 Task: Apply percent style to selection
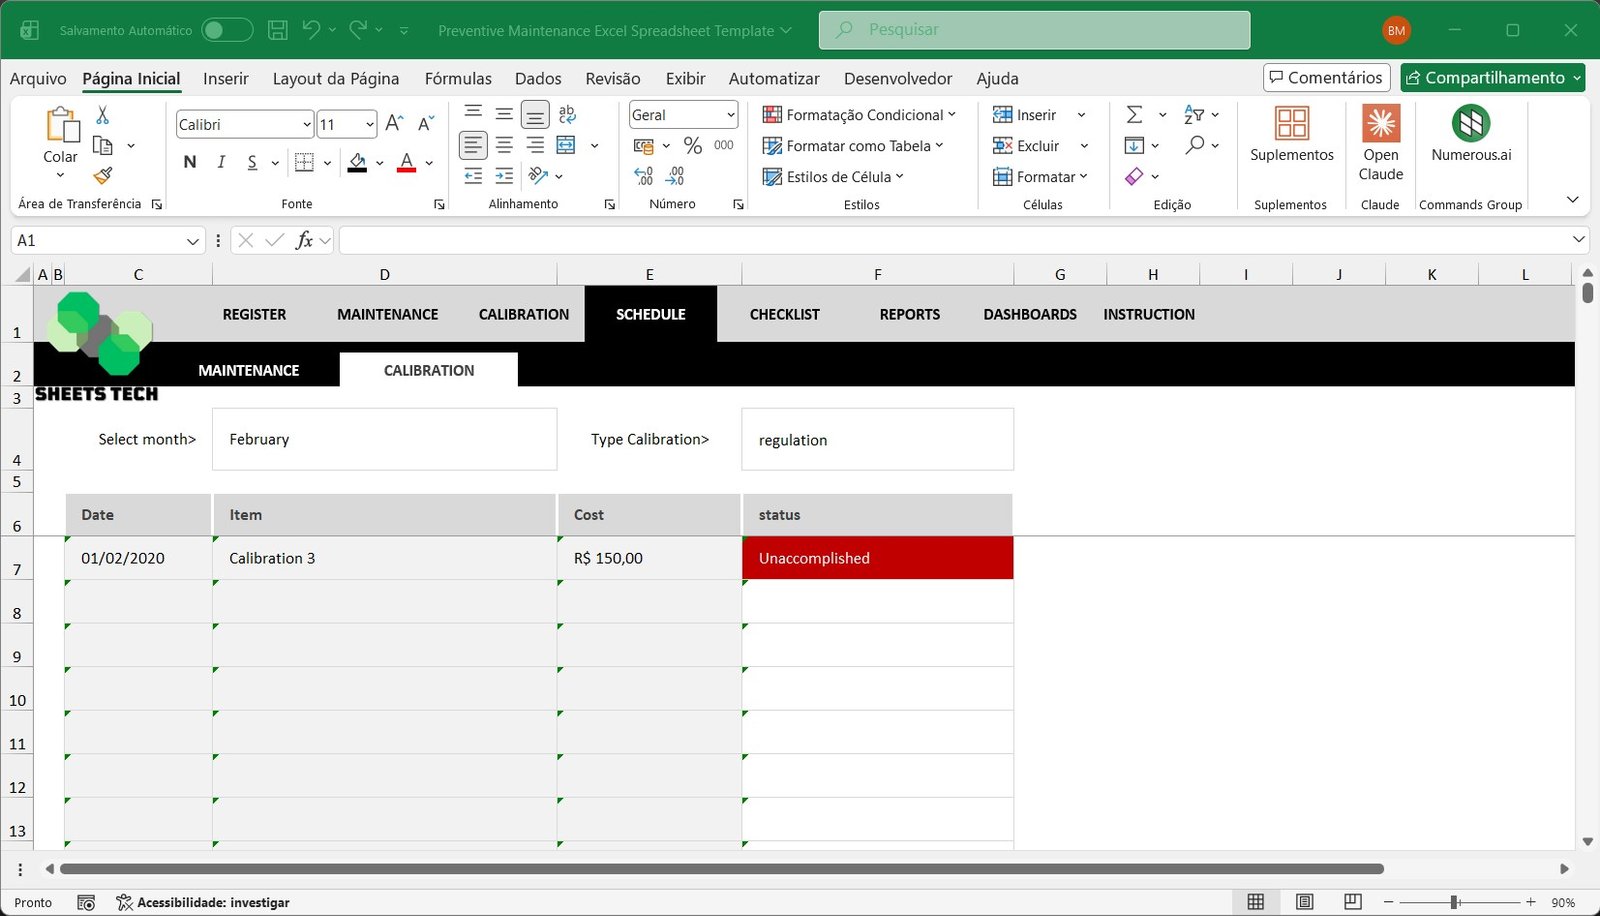693,145
